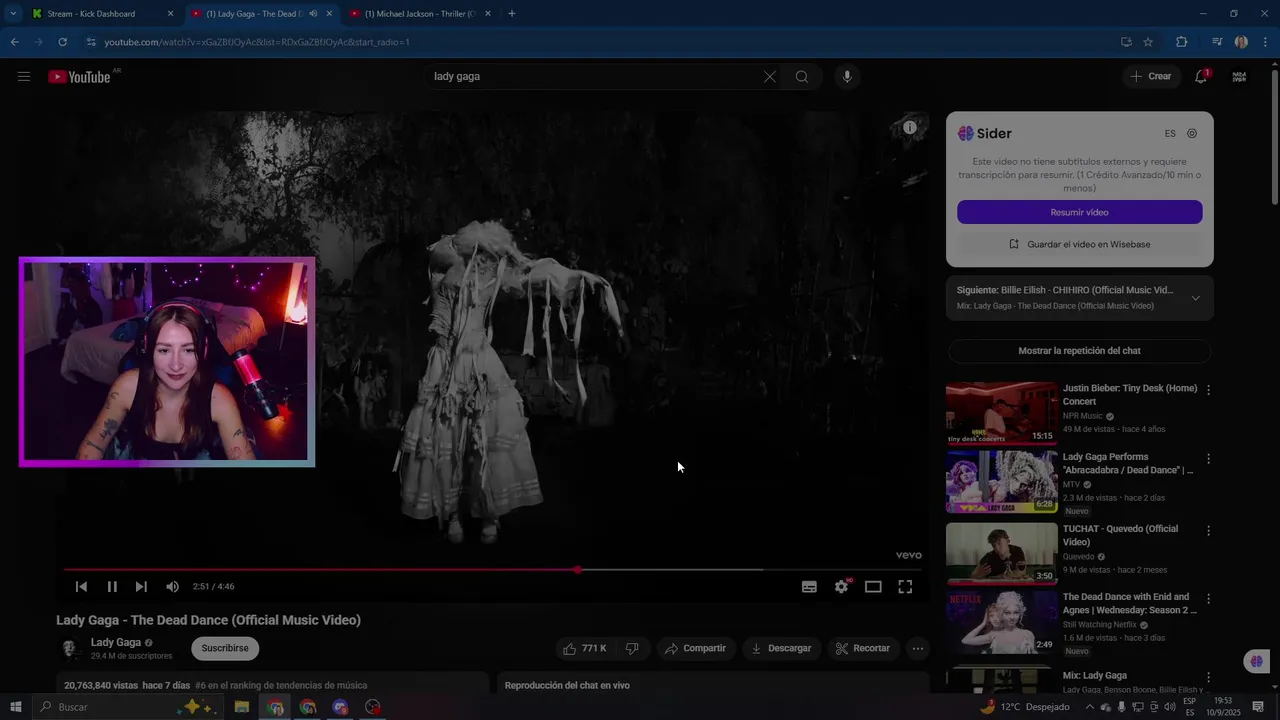Share the video via Compartir
Screen dimensions: 1280x720
coord(696,648)
